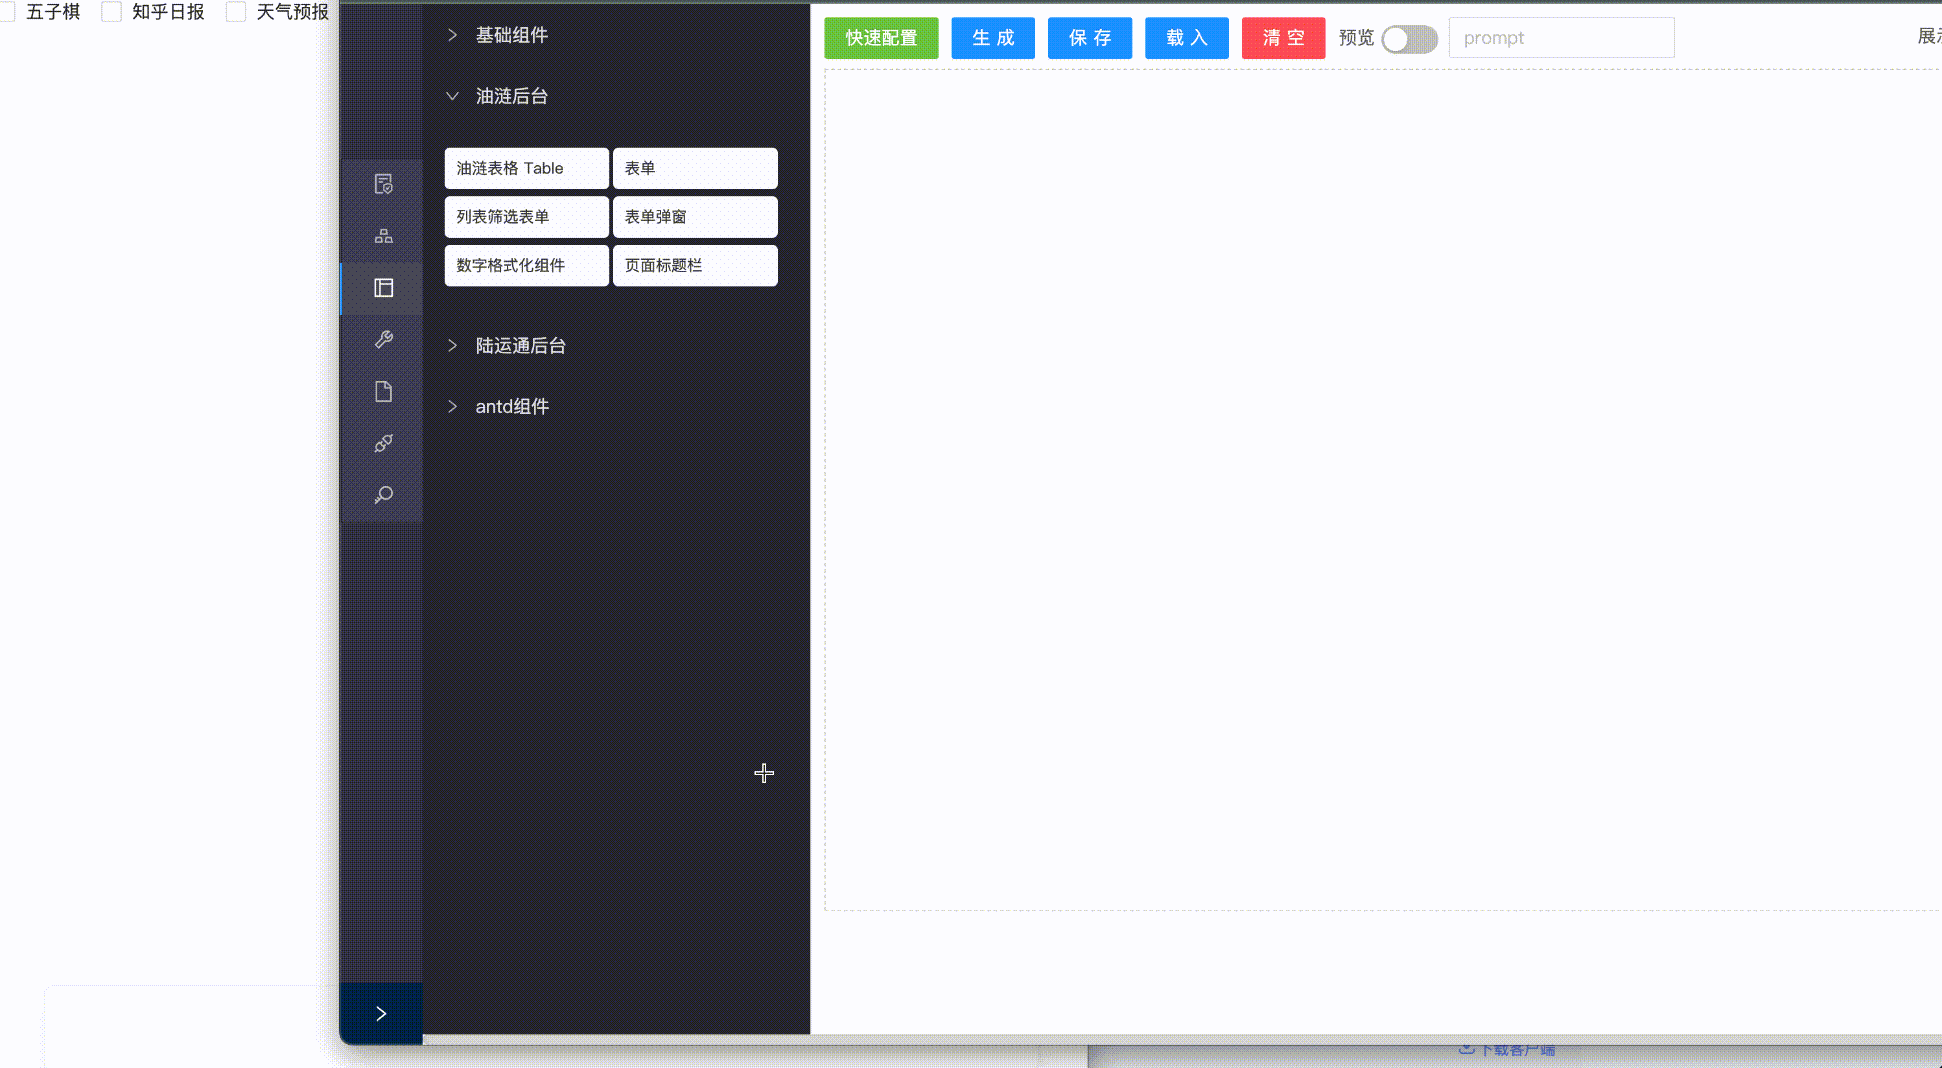The height and width of the screenshot is (1068, 1942).
Task: Open the 陆运通后台 group
Action: point(520,345)
